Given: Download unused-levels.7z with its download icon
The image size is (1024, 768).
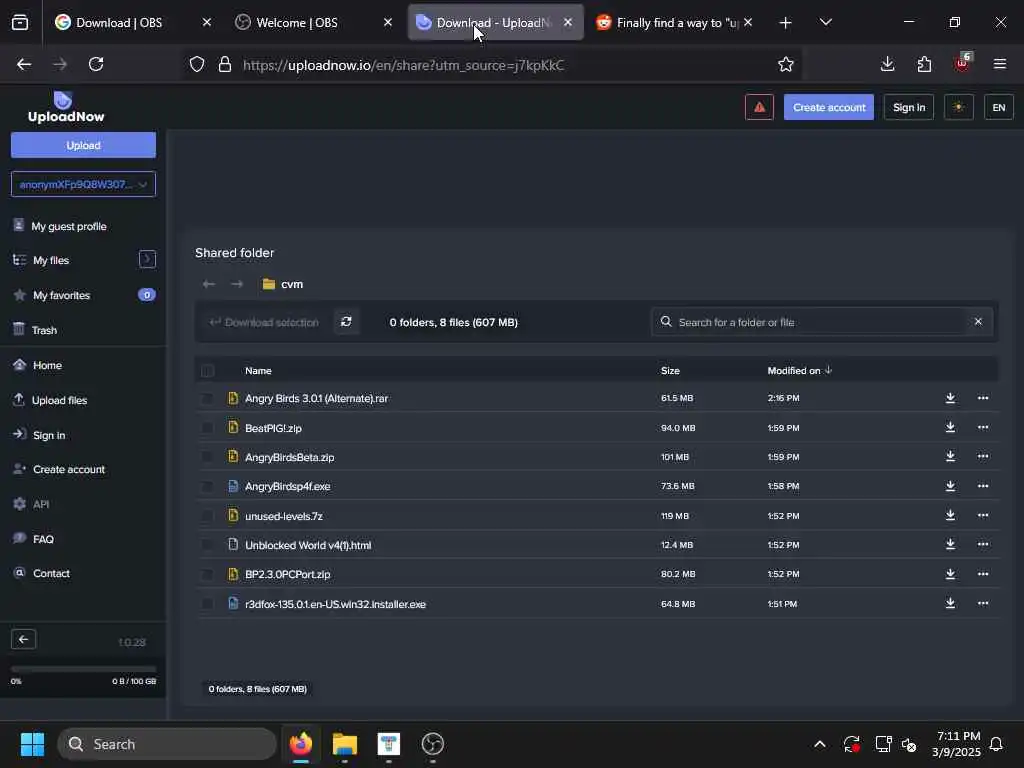Looking at the screenshot, I should point(950,515).
